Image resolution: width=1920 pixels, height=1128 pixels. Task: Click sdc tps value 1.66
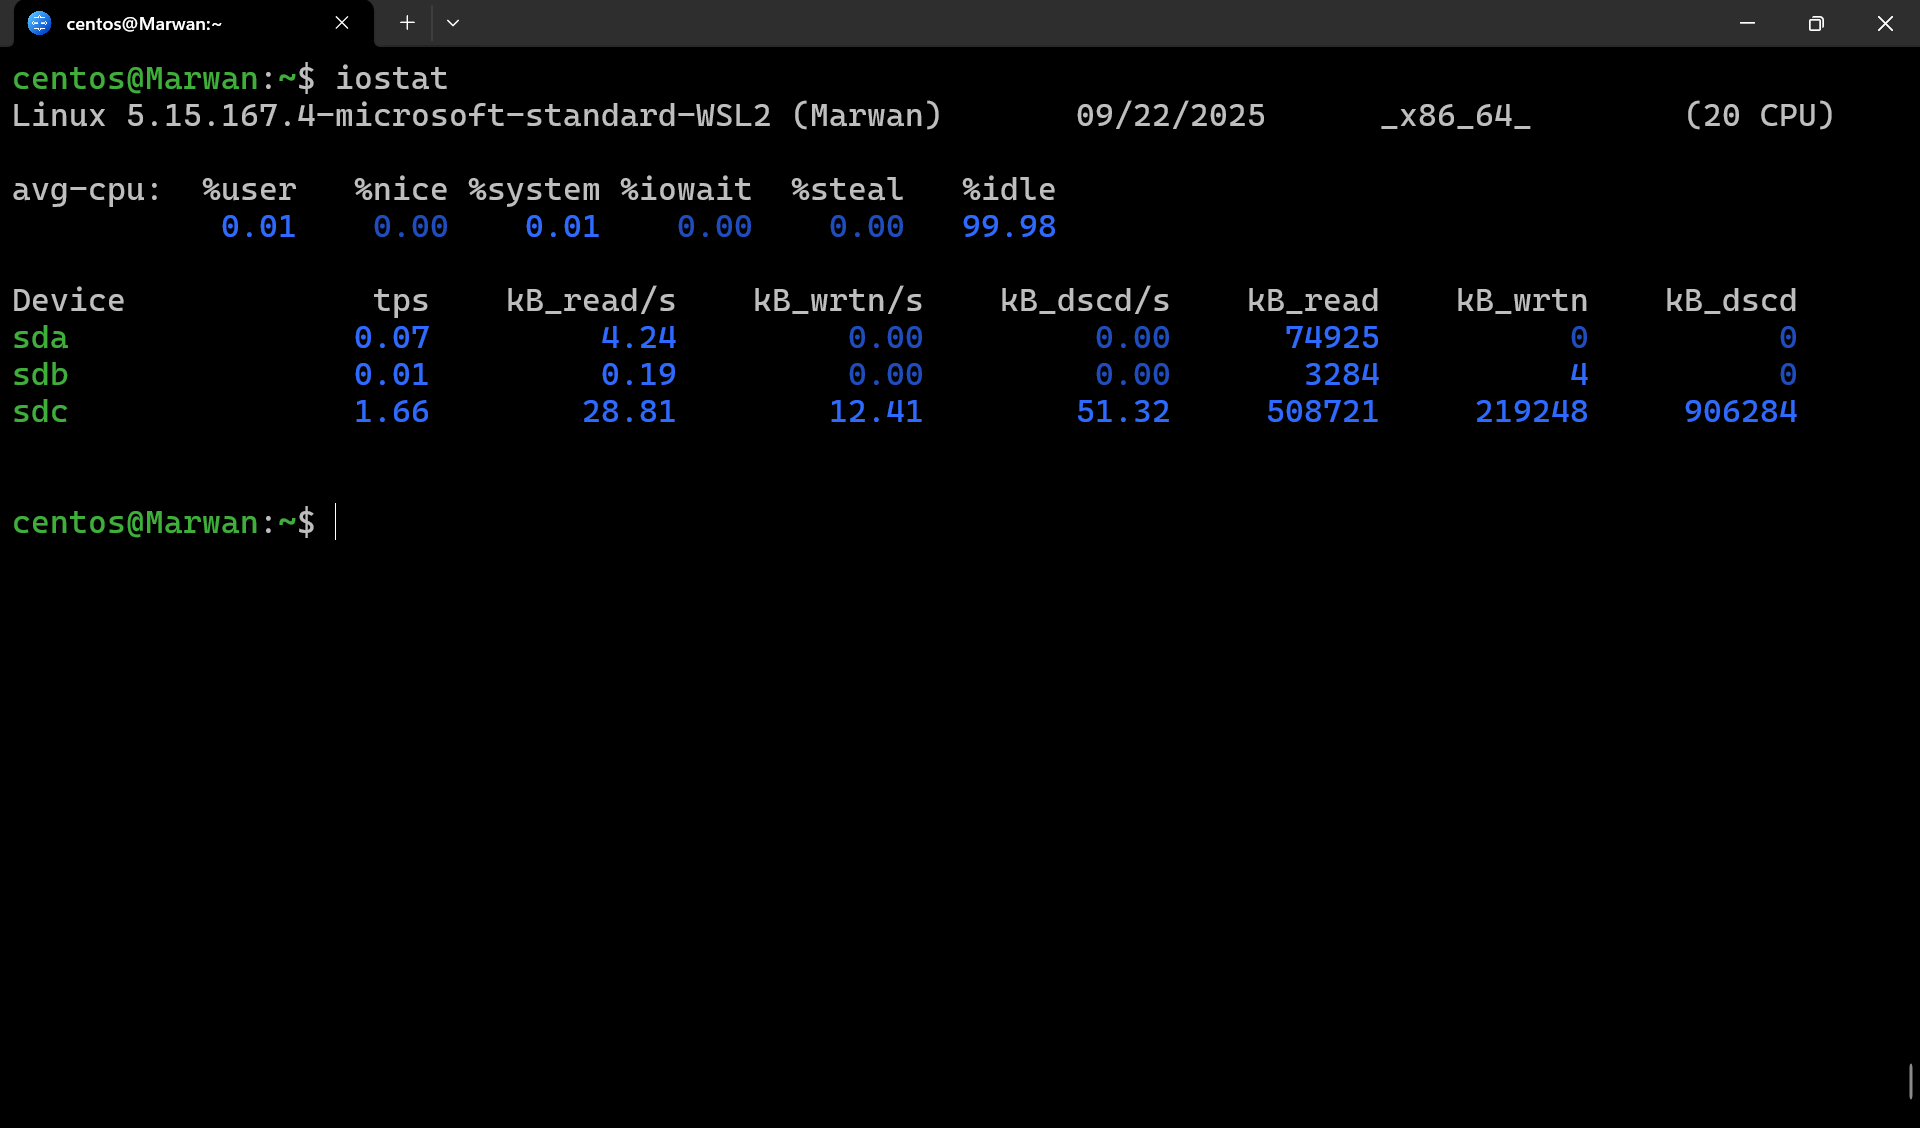391,412
